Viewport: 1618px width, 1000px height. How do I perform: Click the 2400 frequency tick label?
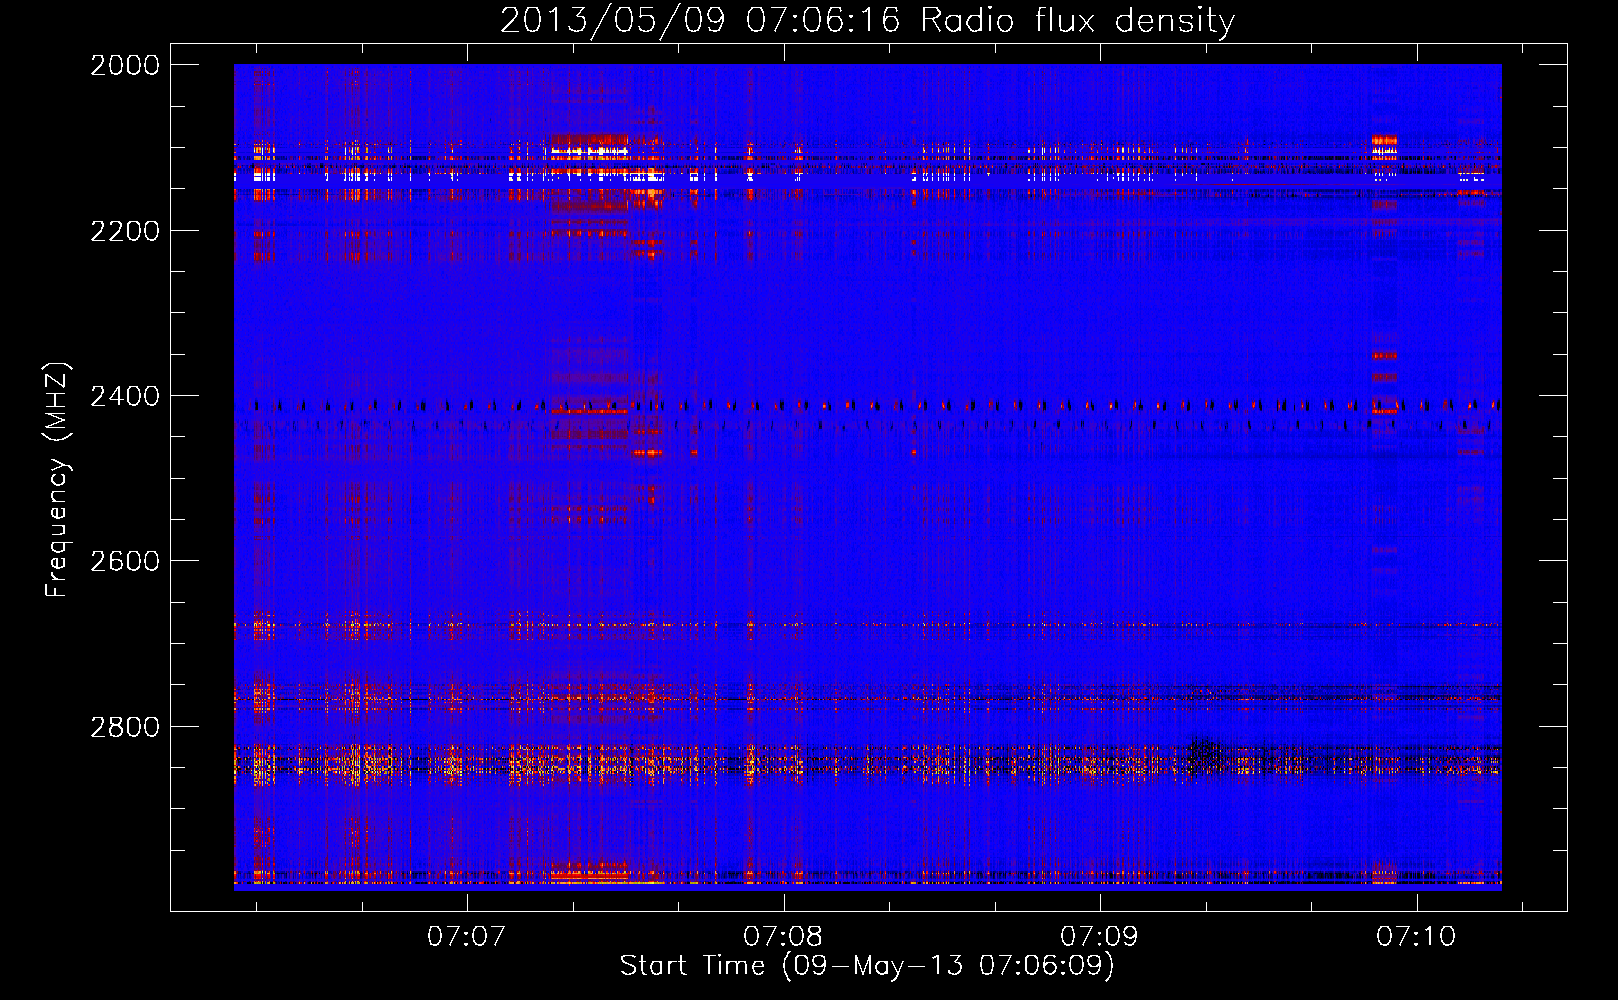tap(125, 397)
